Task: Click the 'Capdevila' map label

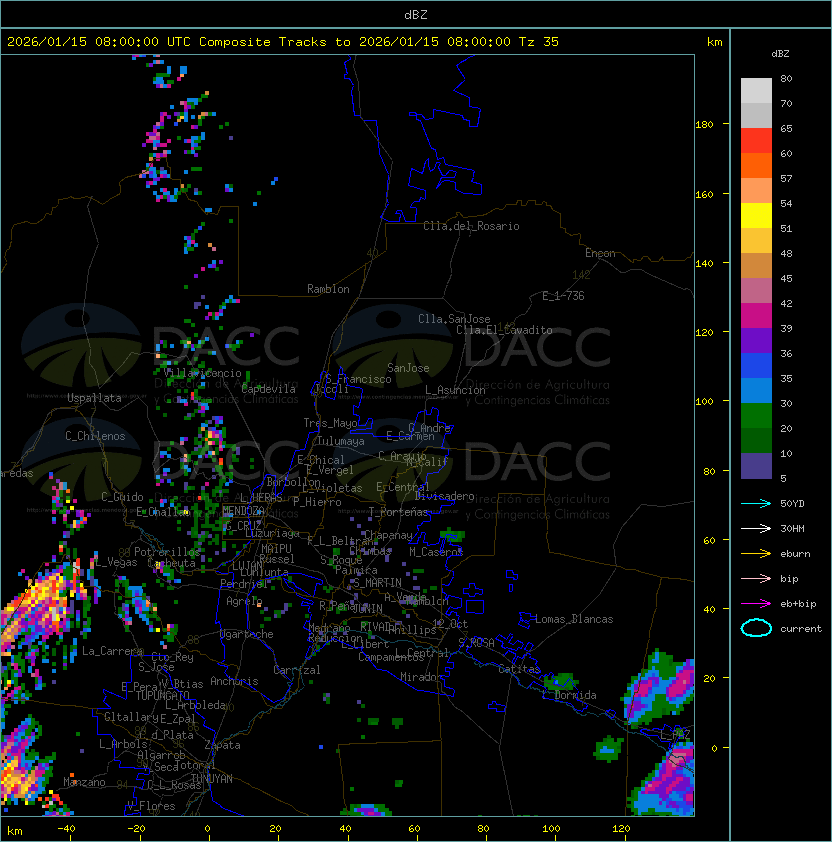Action: point(269,389)
